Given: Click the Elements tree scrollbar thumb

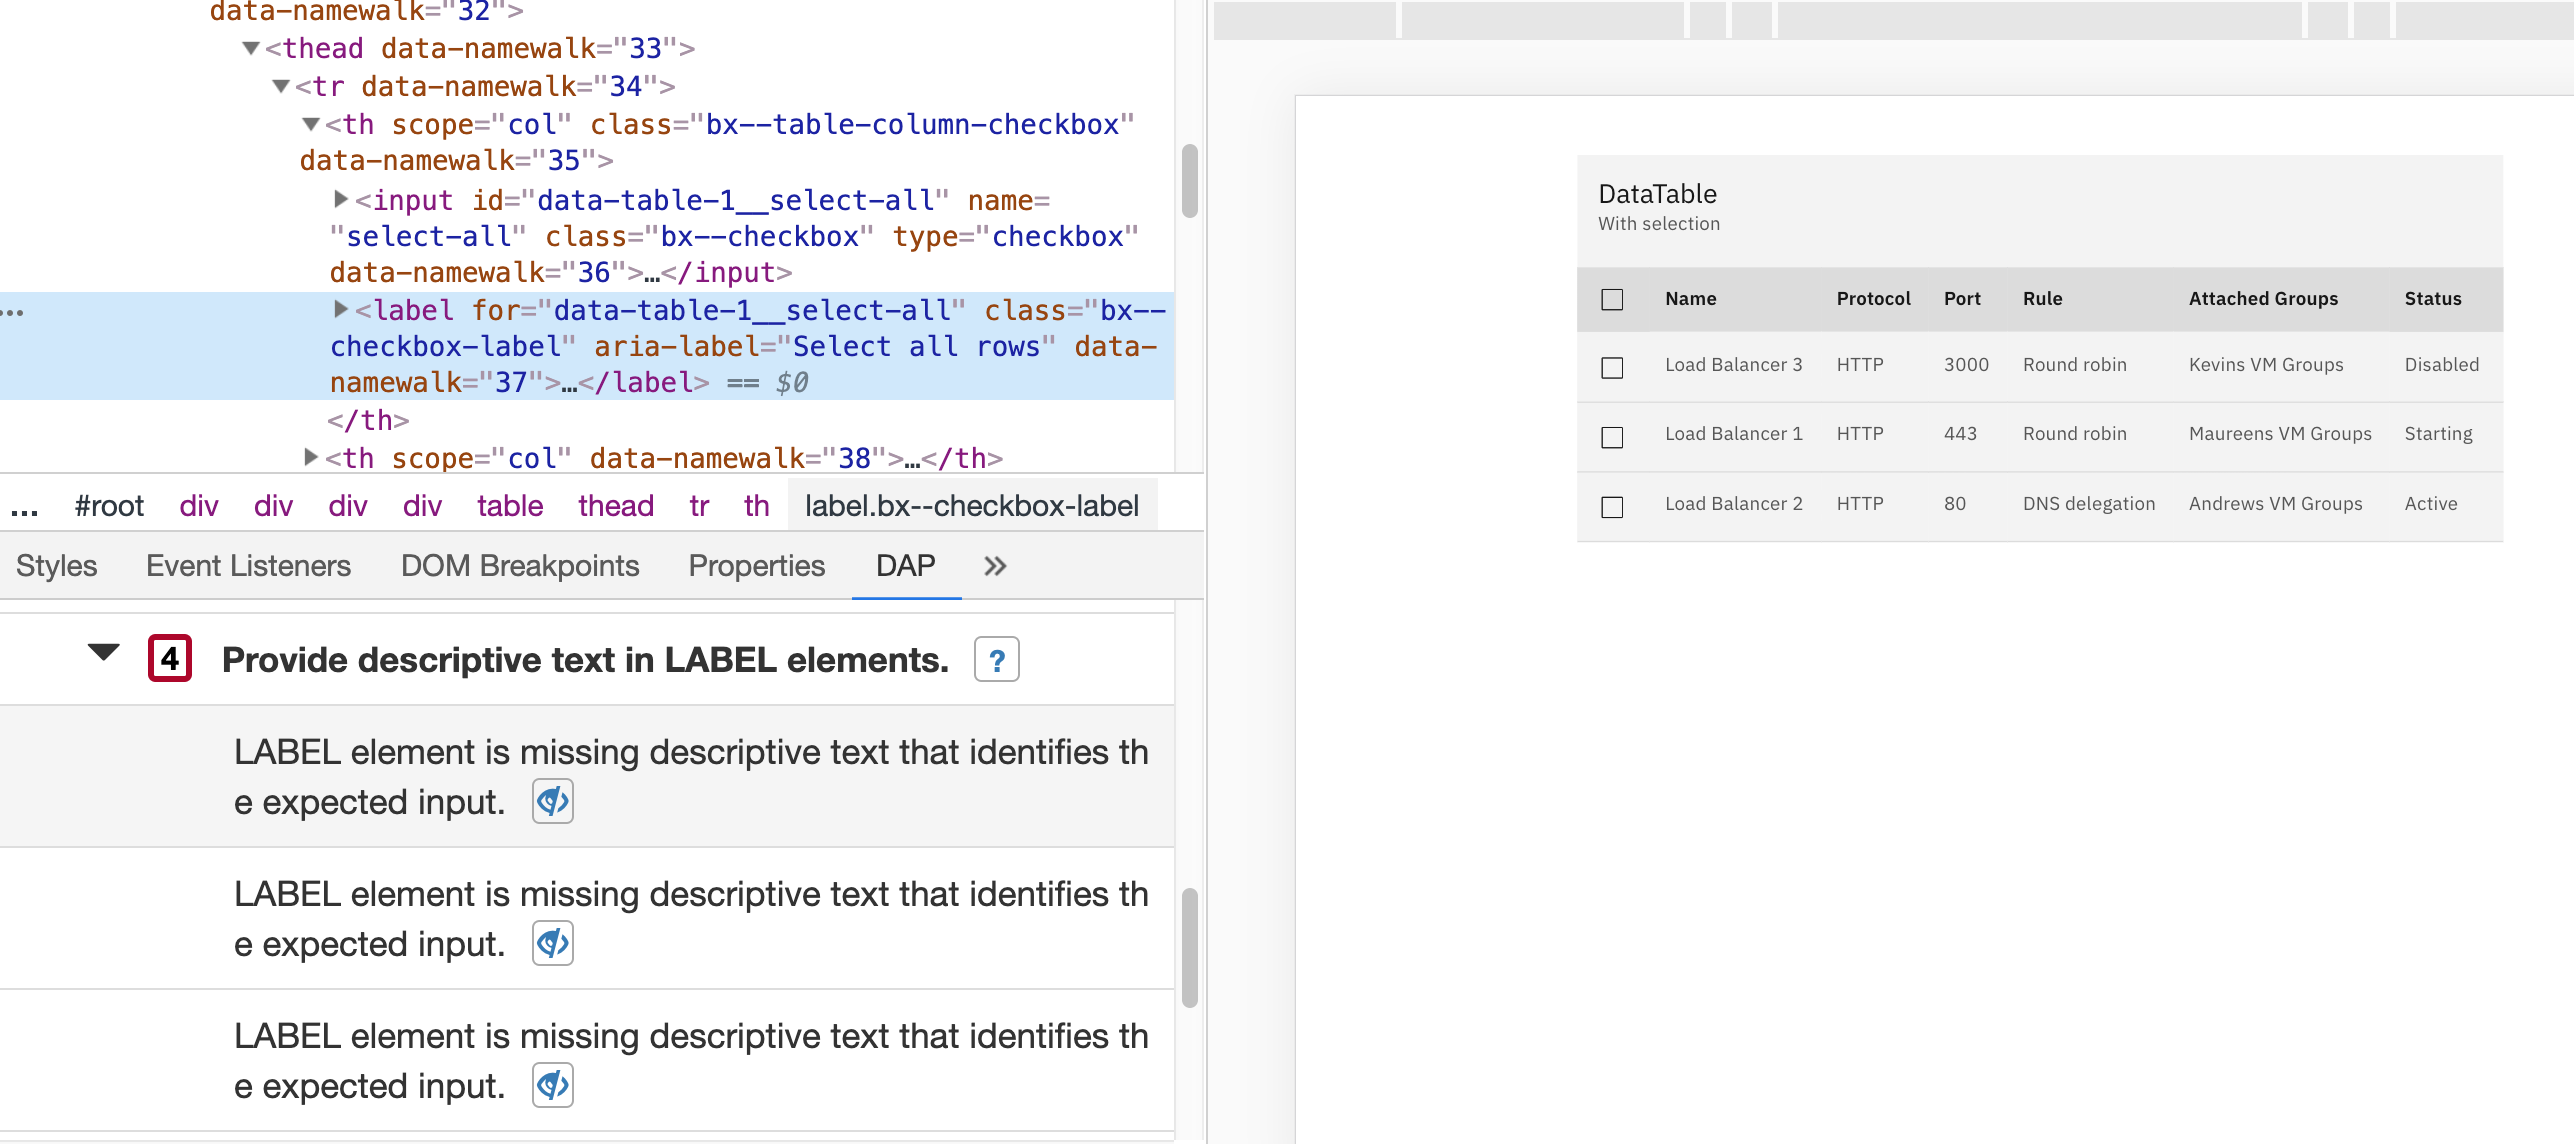Looking at the screenshot, I should (x=1189, y=181).
